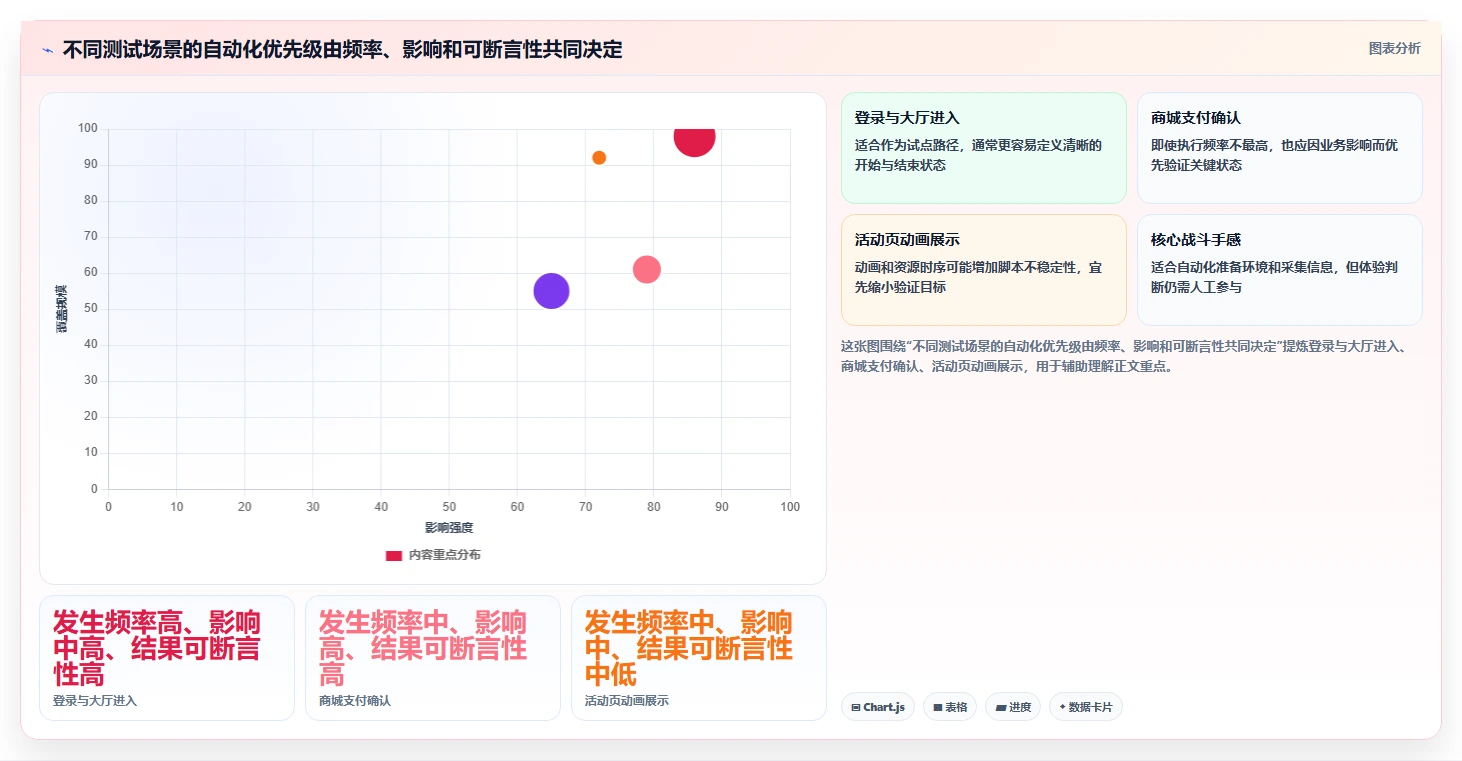Click the 图表分析 label in header
This screenshot has height=761, width=1462.
coord(1394,48)
